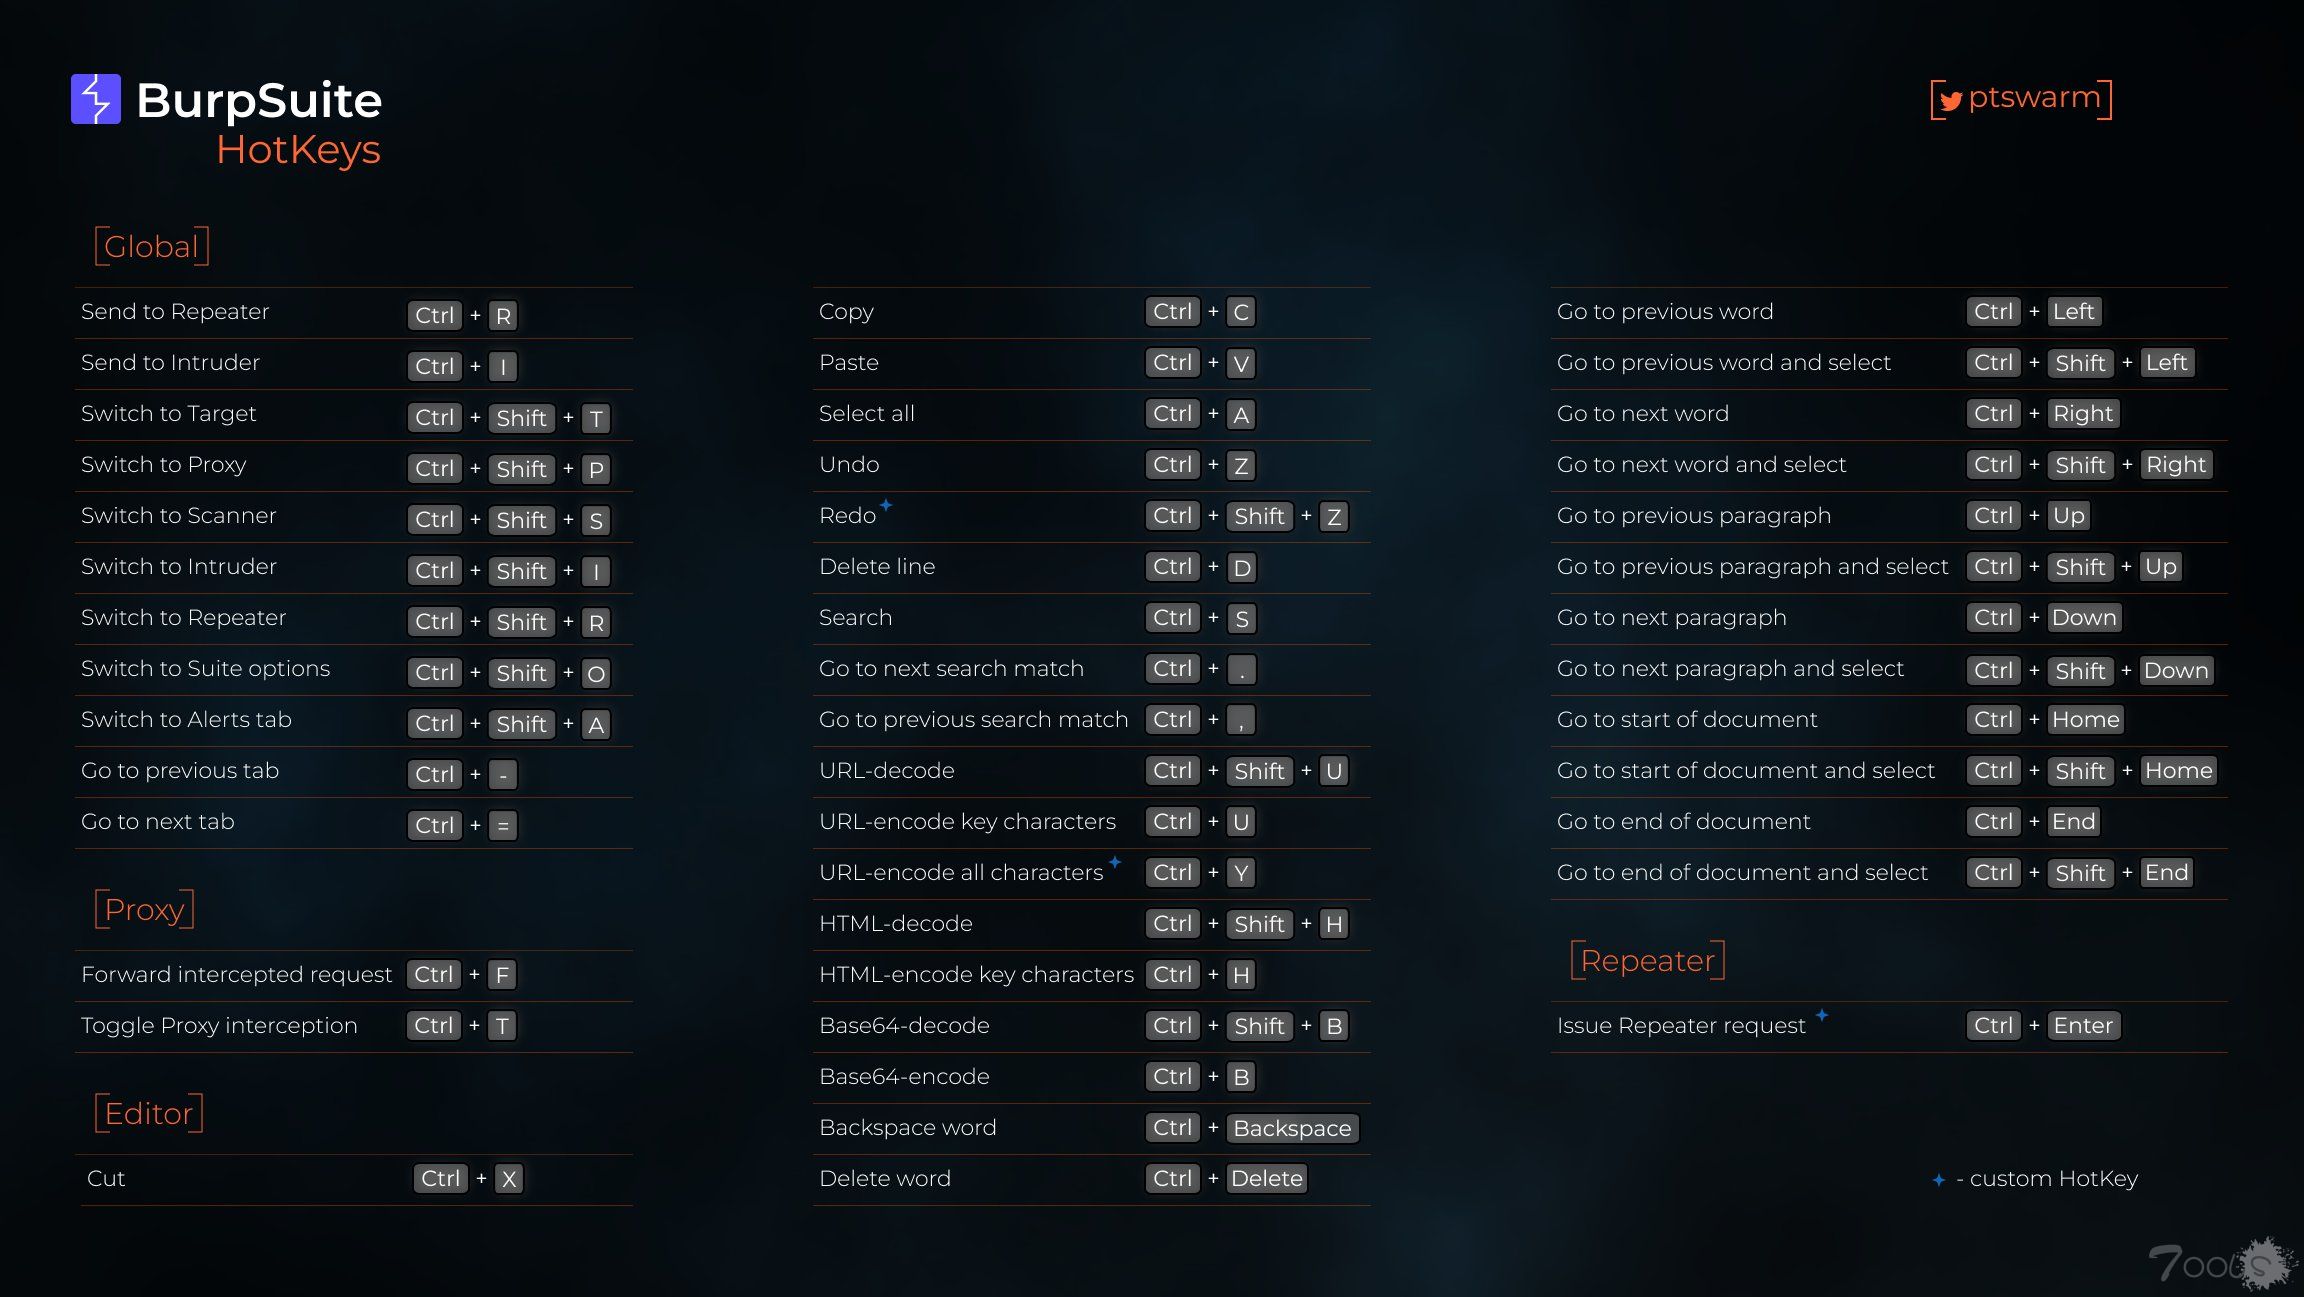
Task: Open the Repeater section heading
Action: pos(1648,960)
